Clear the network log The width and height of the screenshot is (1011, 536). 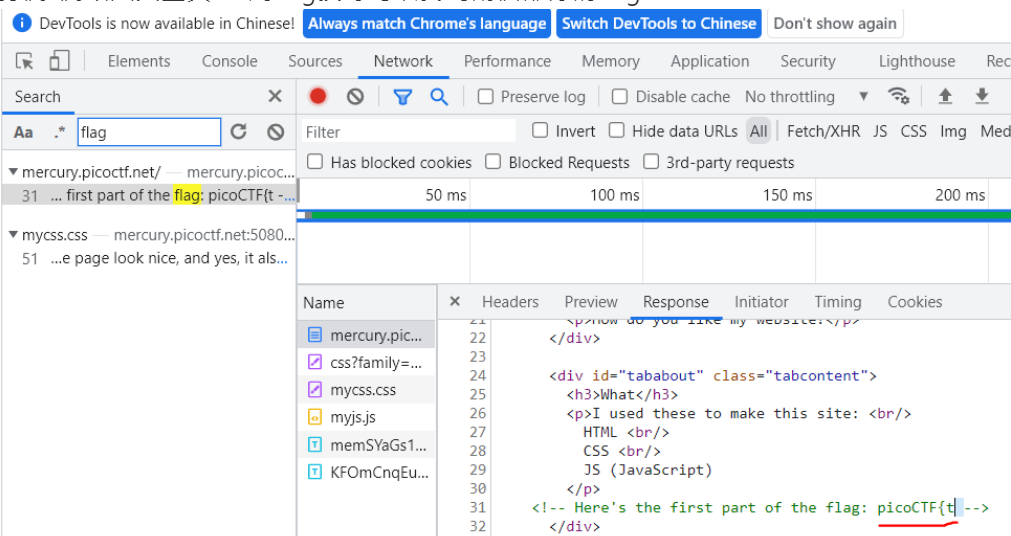point(355,97)
